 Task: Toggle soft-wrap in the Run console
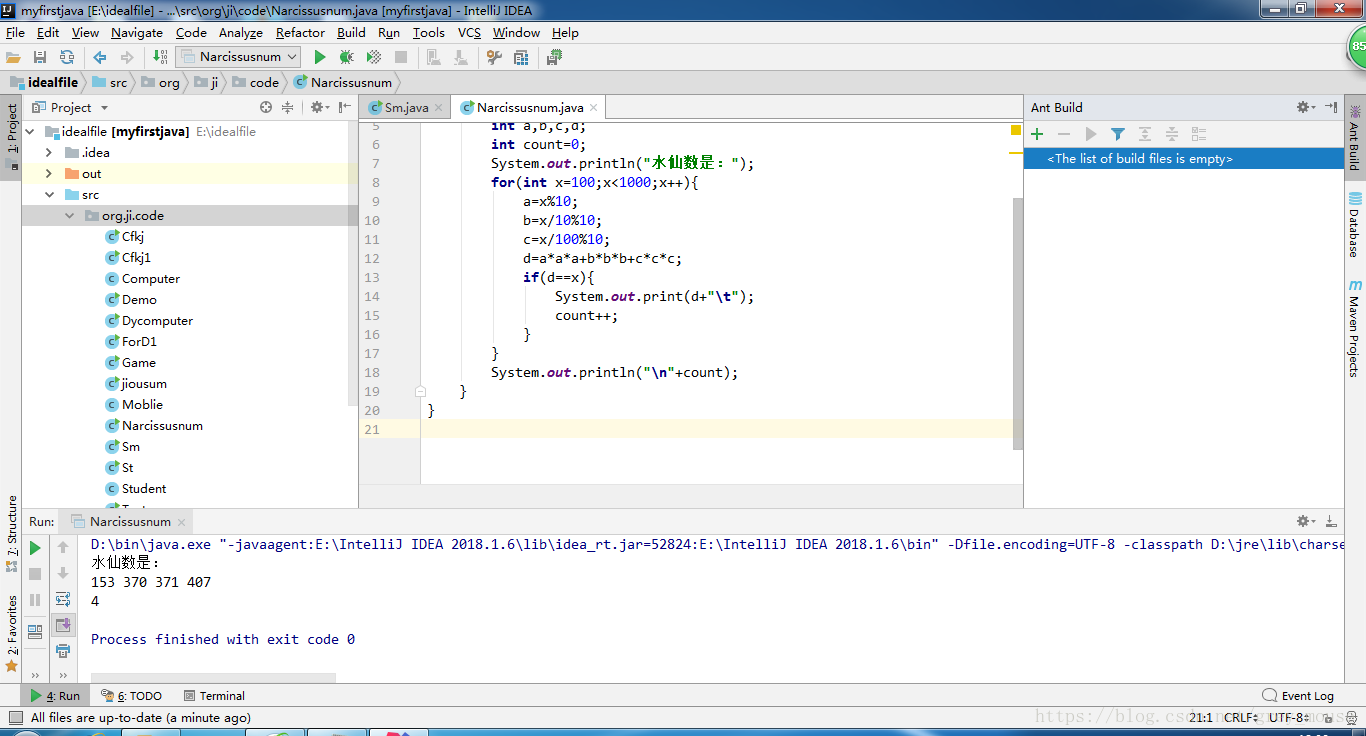click(63, 599)
